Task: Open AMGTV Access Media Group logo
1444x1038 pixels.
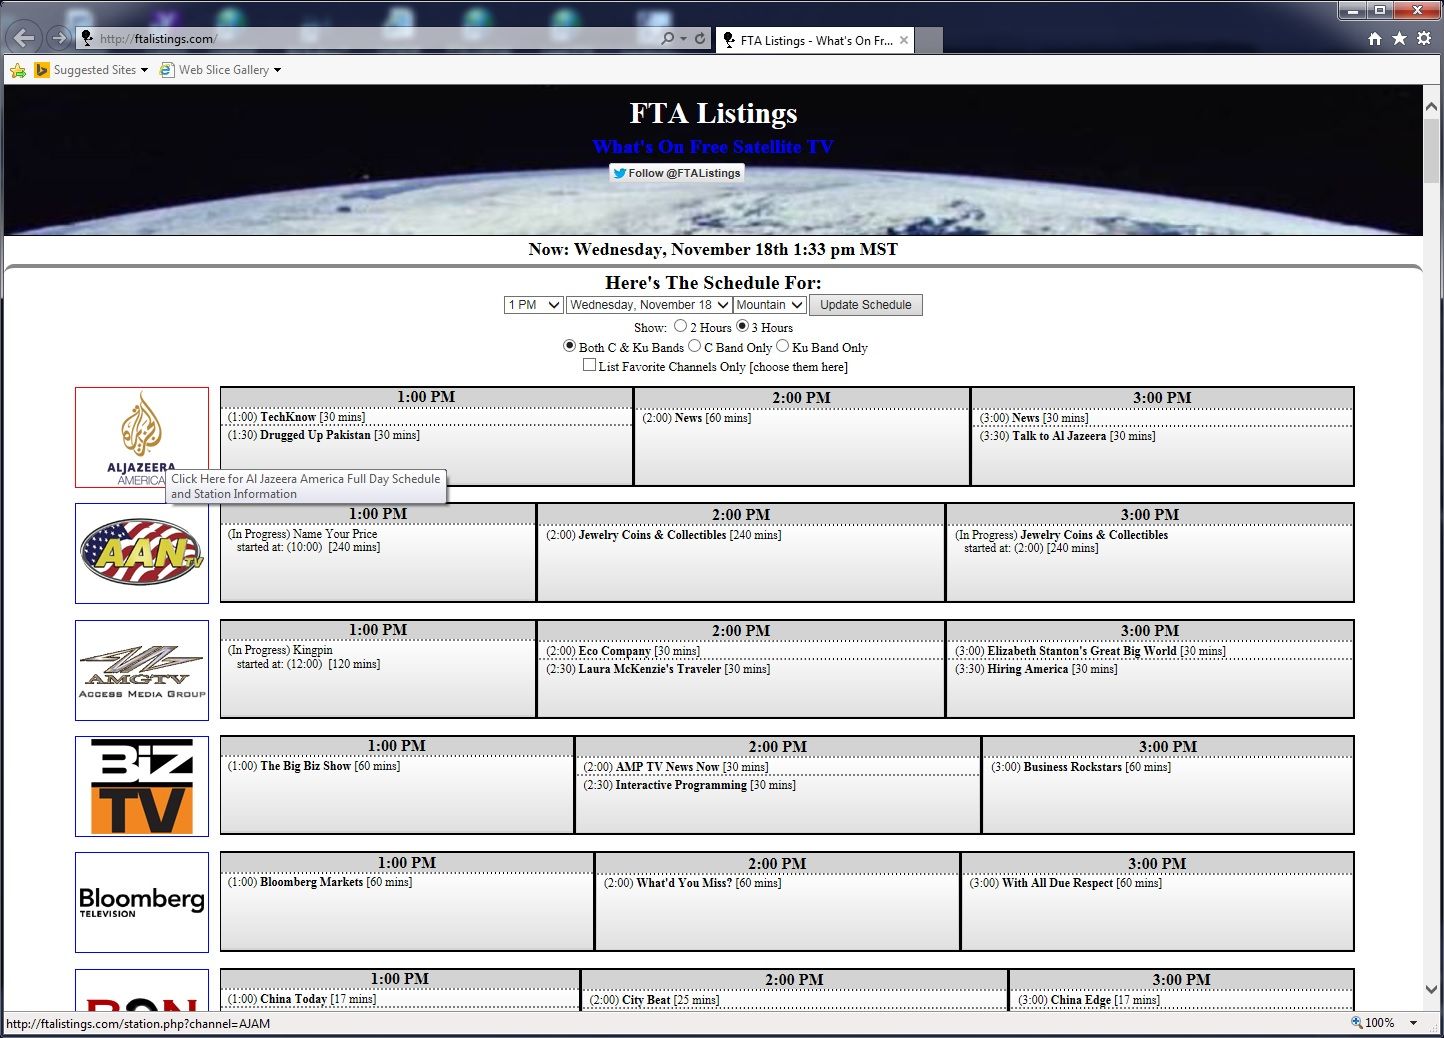Action: 142,670
